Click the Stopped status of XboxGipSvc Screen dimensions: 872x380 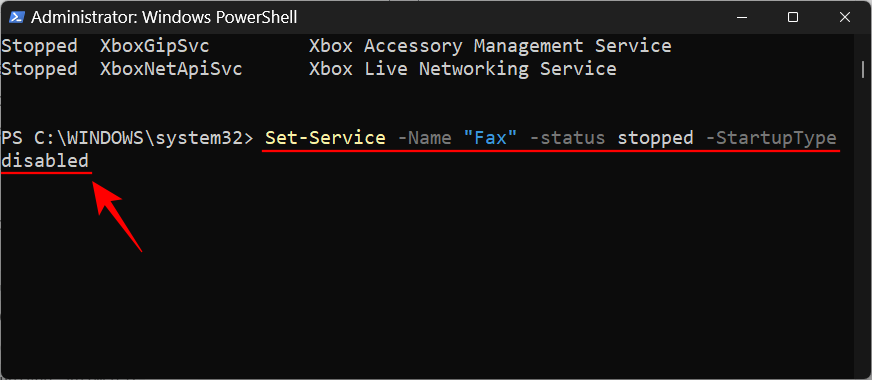[39, 46]
